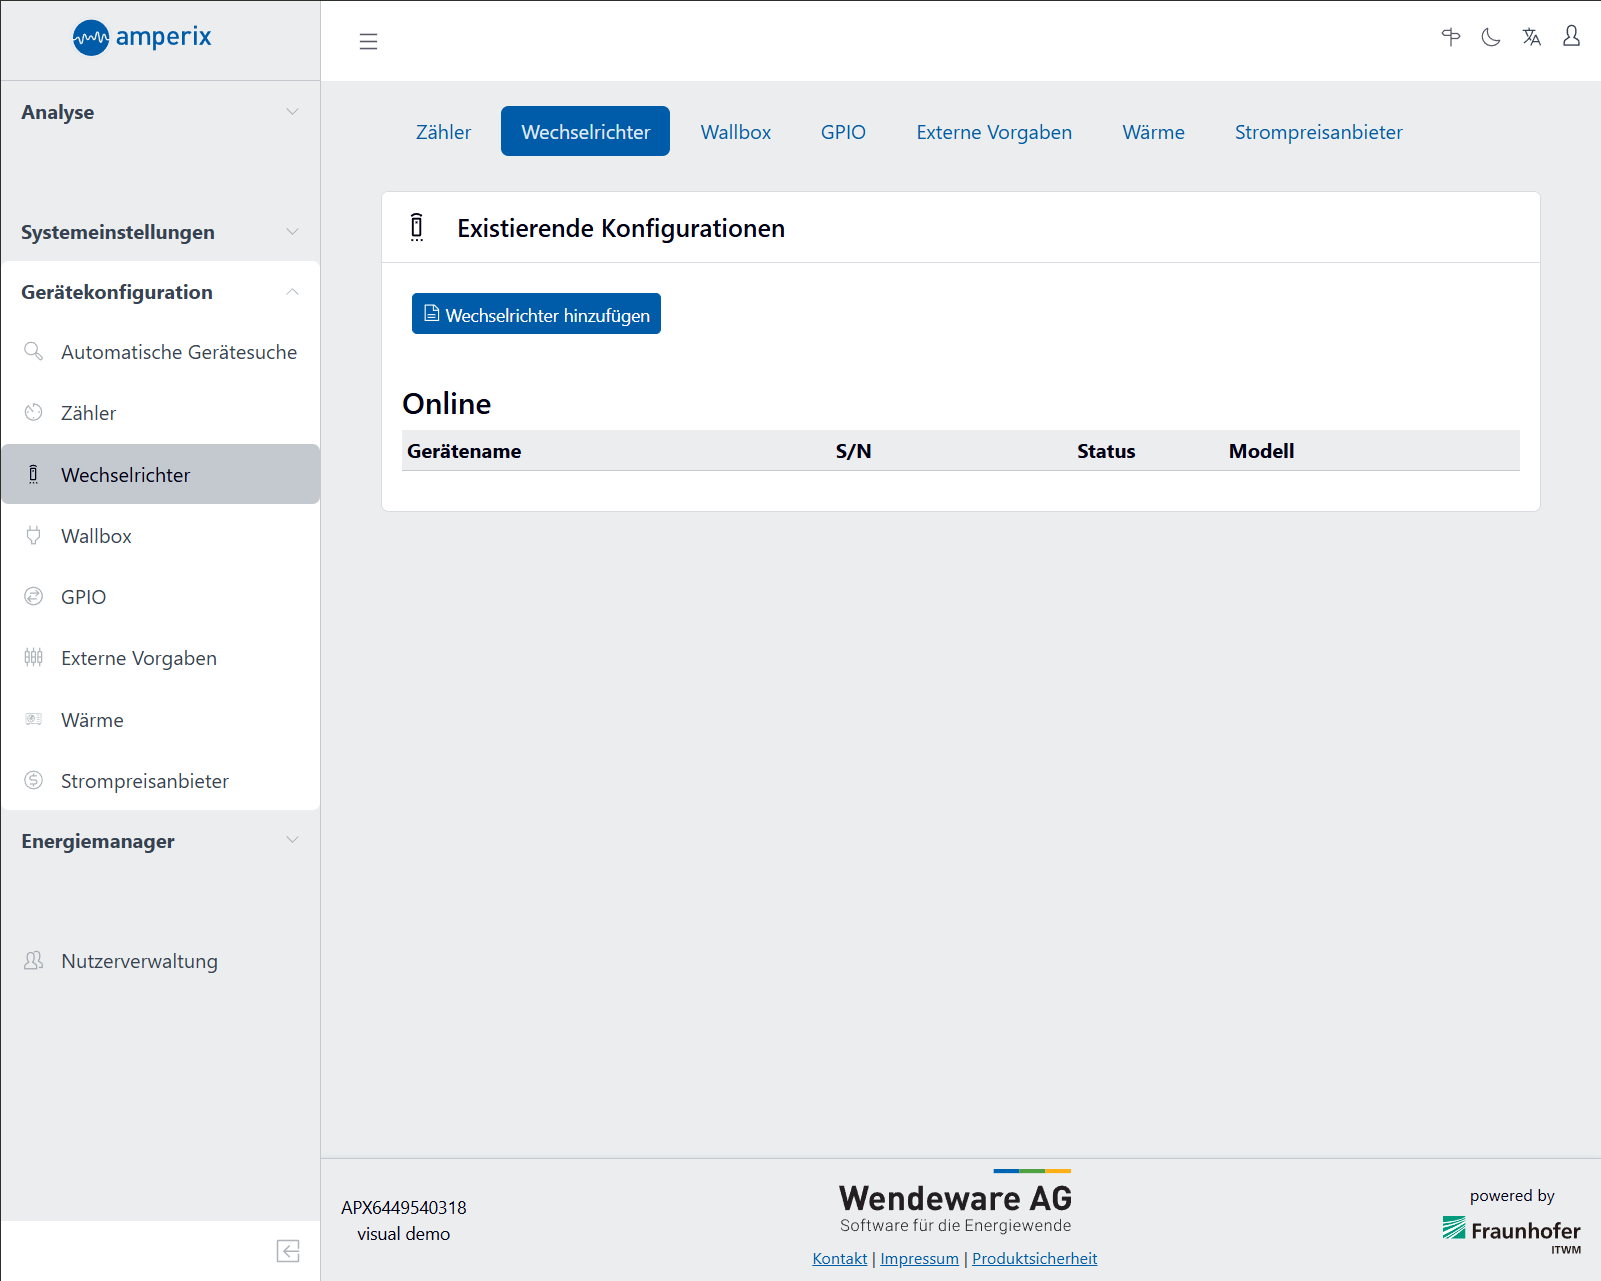Screen dimensions: 1601x1281
Task: Expand the Energiemanager section
Action: (x=160, y=841)
